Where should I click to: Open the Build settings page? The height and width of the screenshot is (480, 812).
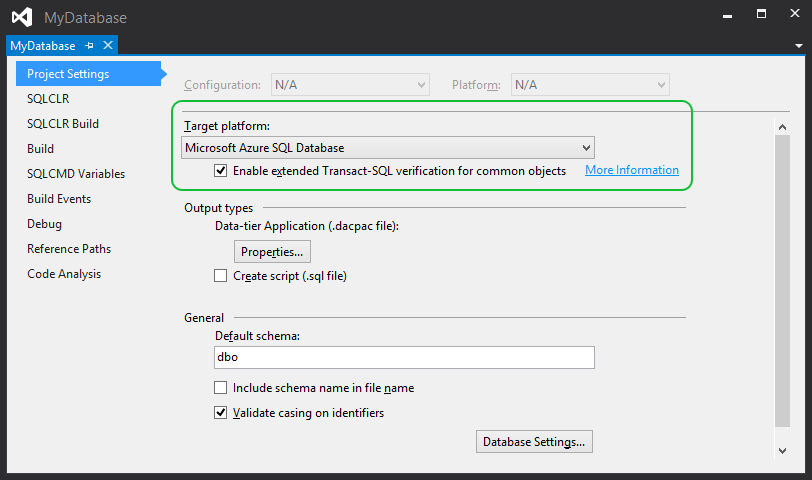click(40, 149)
